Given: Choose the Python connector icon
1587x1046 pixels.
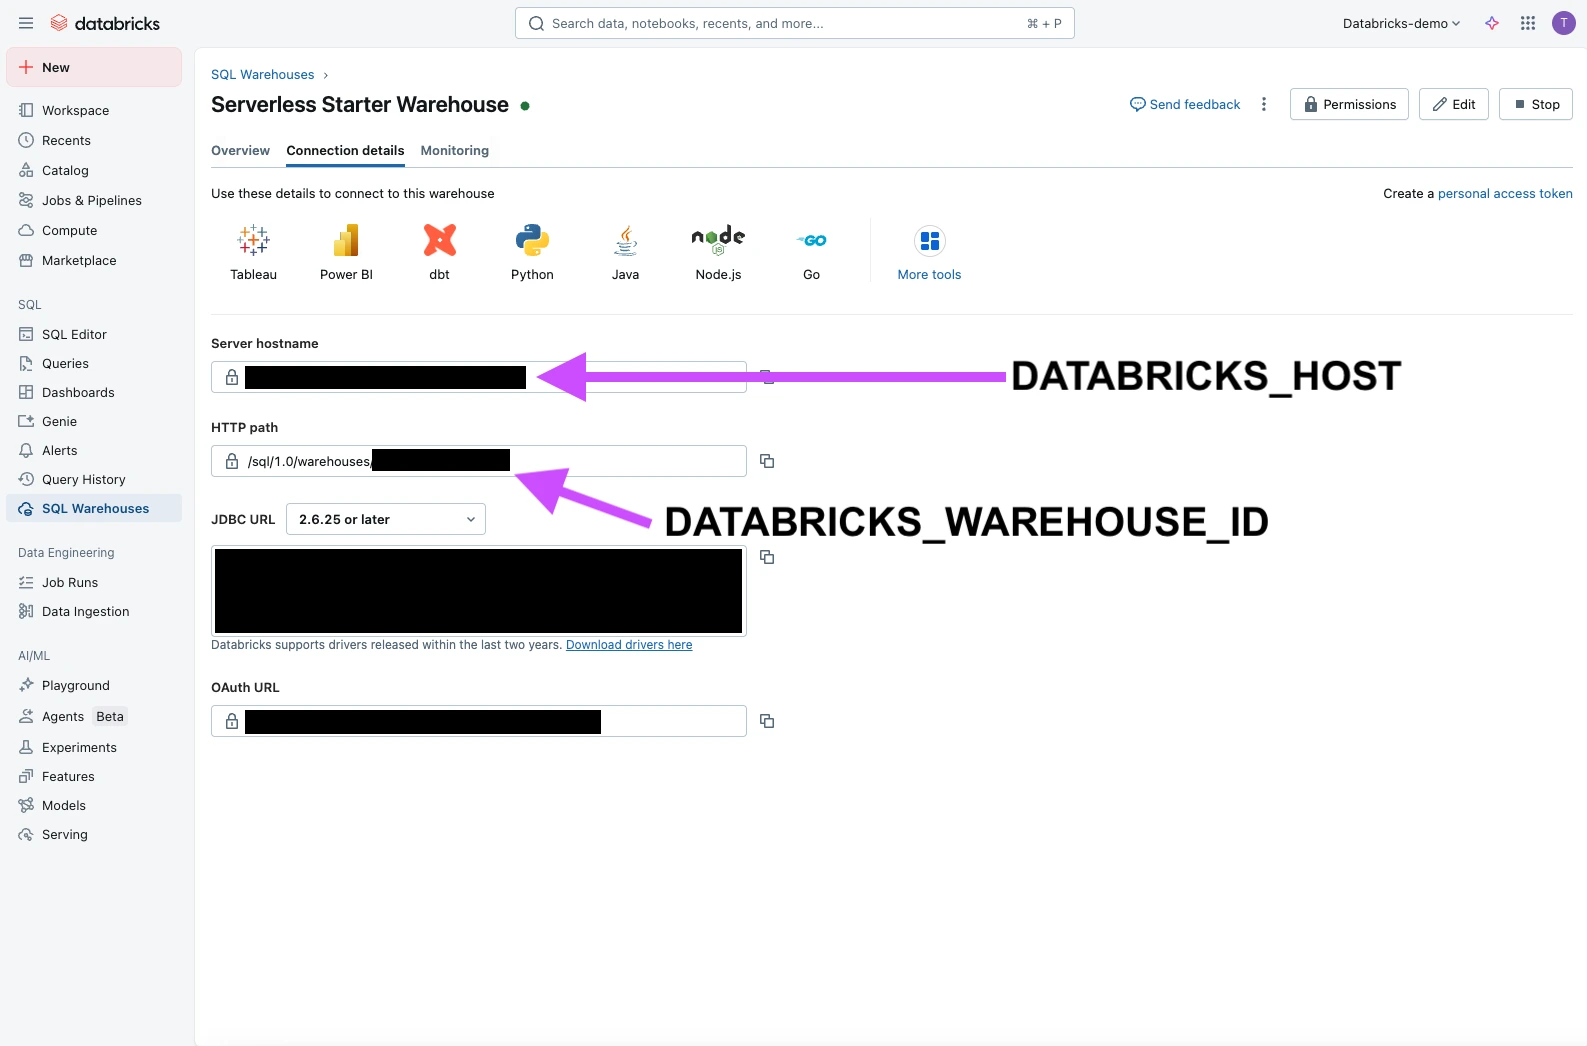Looking at the screenshot, I should point(532,241).
